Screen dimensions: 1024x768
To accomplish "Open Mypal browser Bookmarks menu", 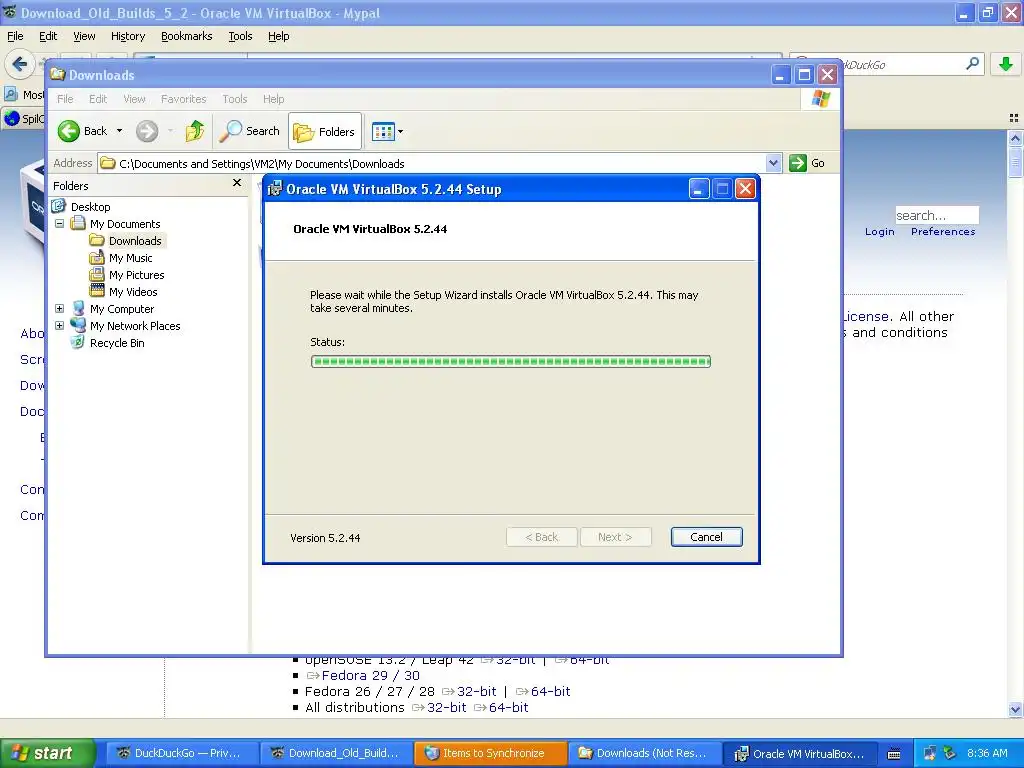I will 187,36.
